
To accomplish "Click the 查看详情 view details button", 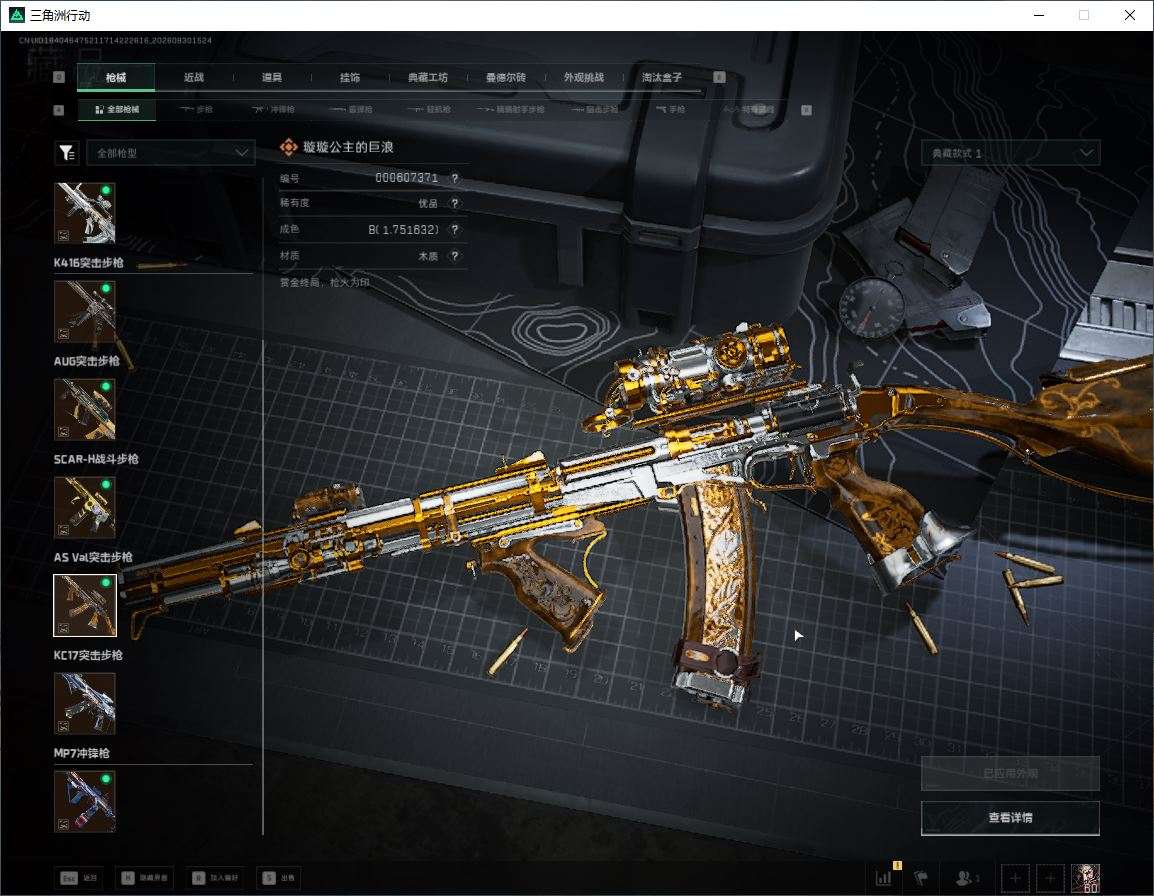I will [1010, 818].
